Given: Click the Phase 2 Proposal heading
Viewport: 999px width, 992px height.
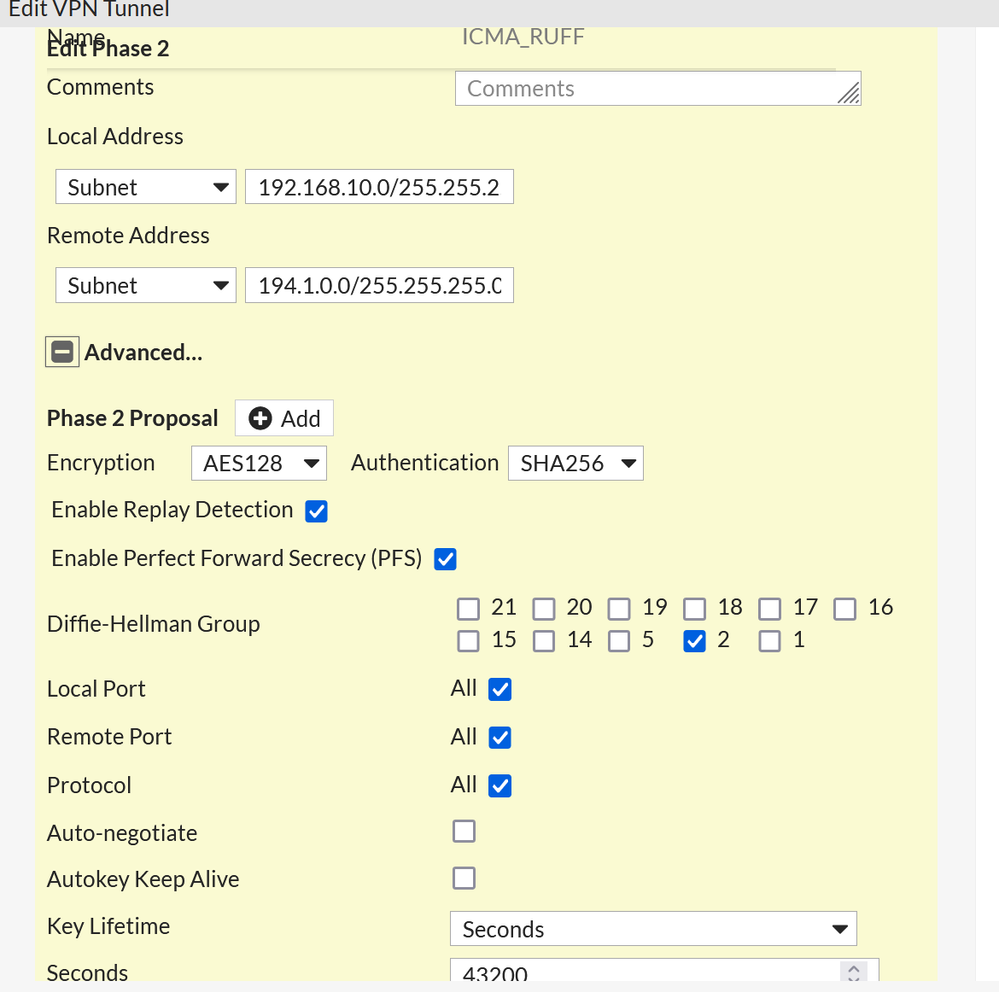Looking at the screenshot, I should (x=133, y=419).
